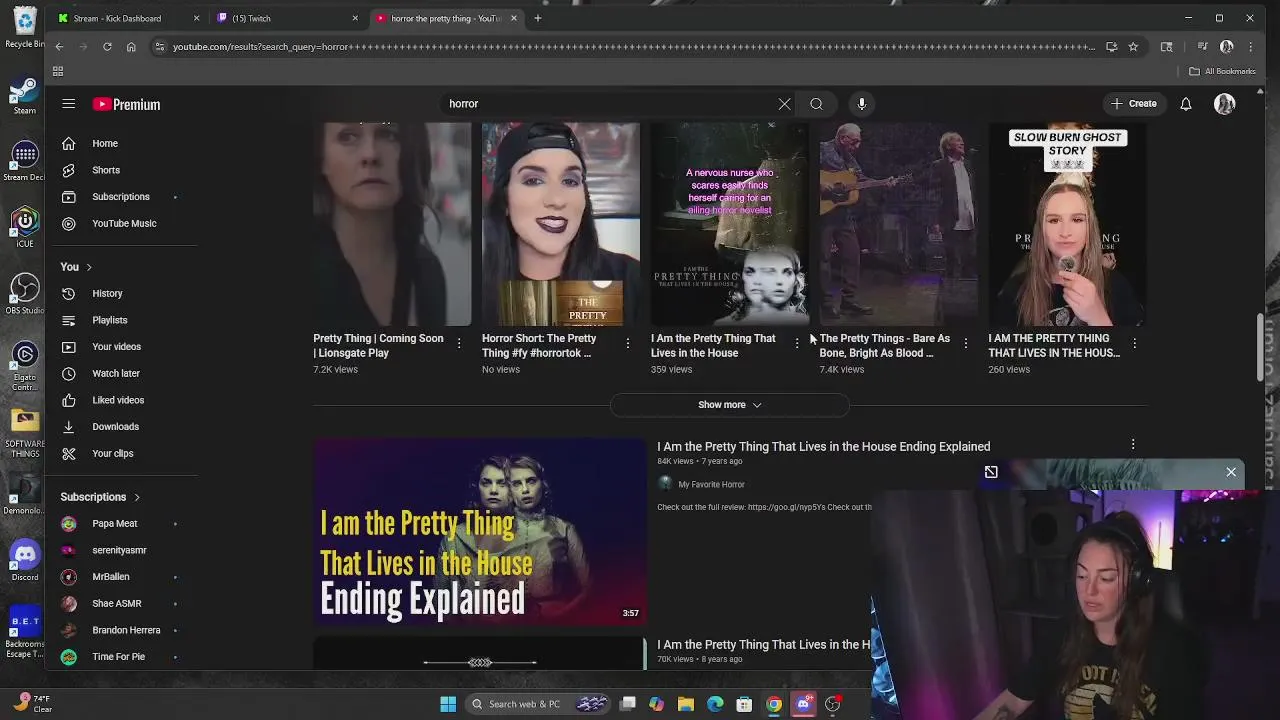Switch to the Twitch tab
This screenshot has width=1280, height=720.
[x=286, y=18]
